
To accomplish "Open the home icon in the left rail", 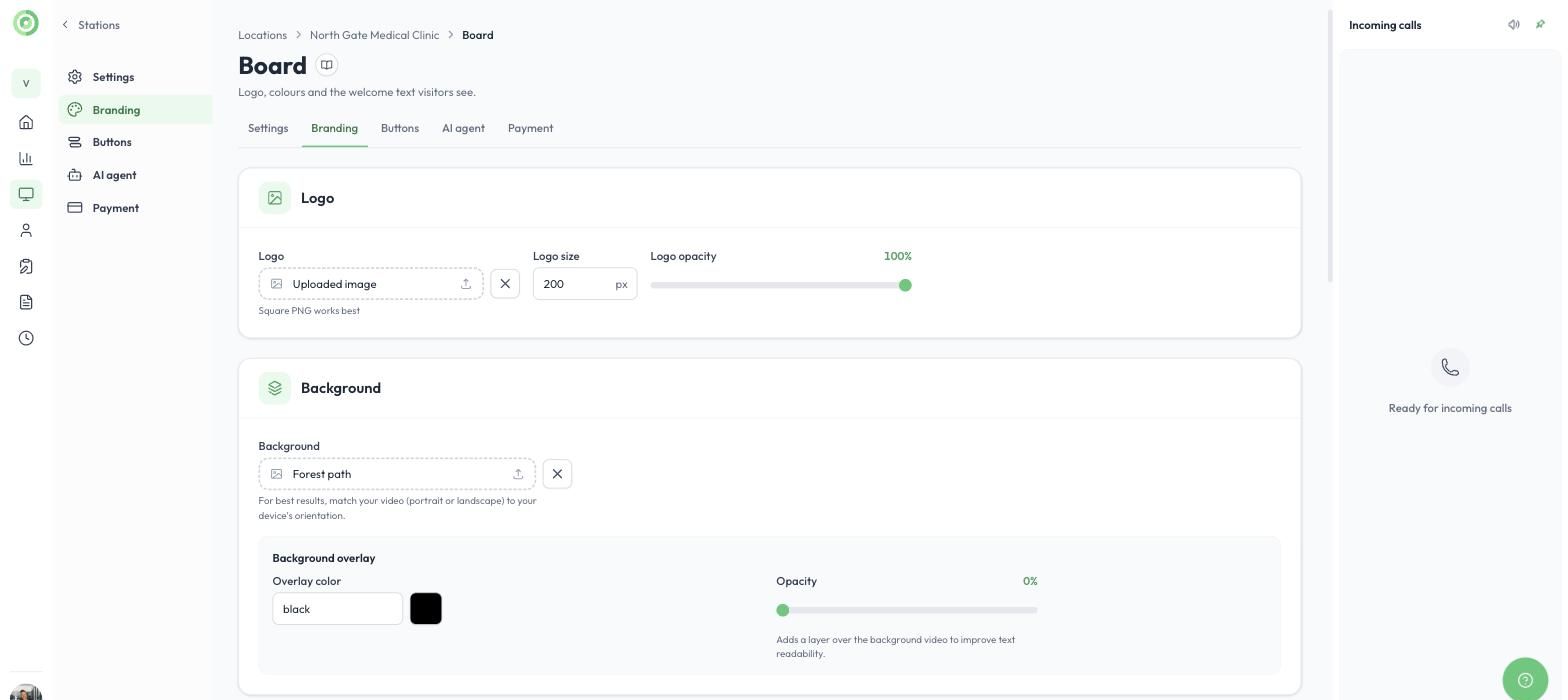I will click(x=26, y=122).
